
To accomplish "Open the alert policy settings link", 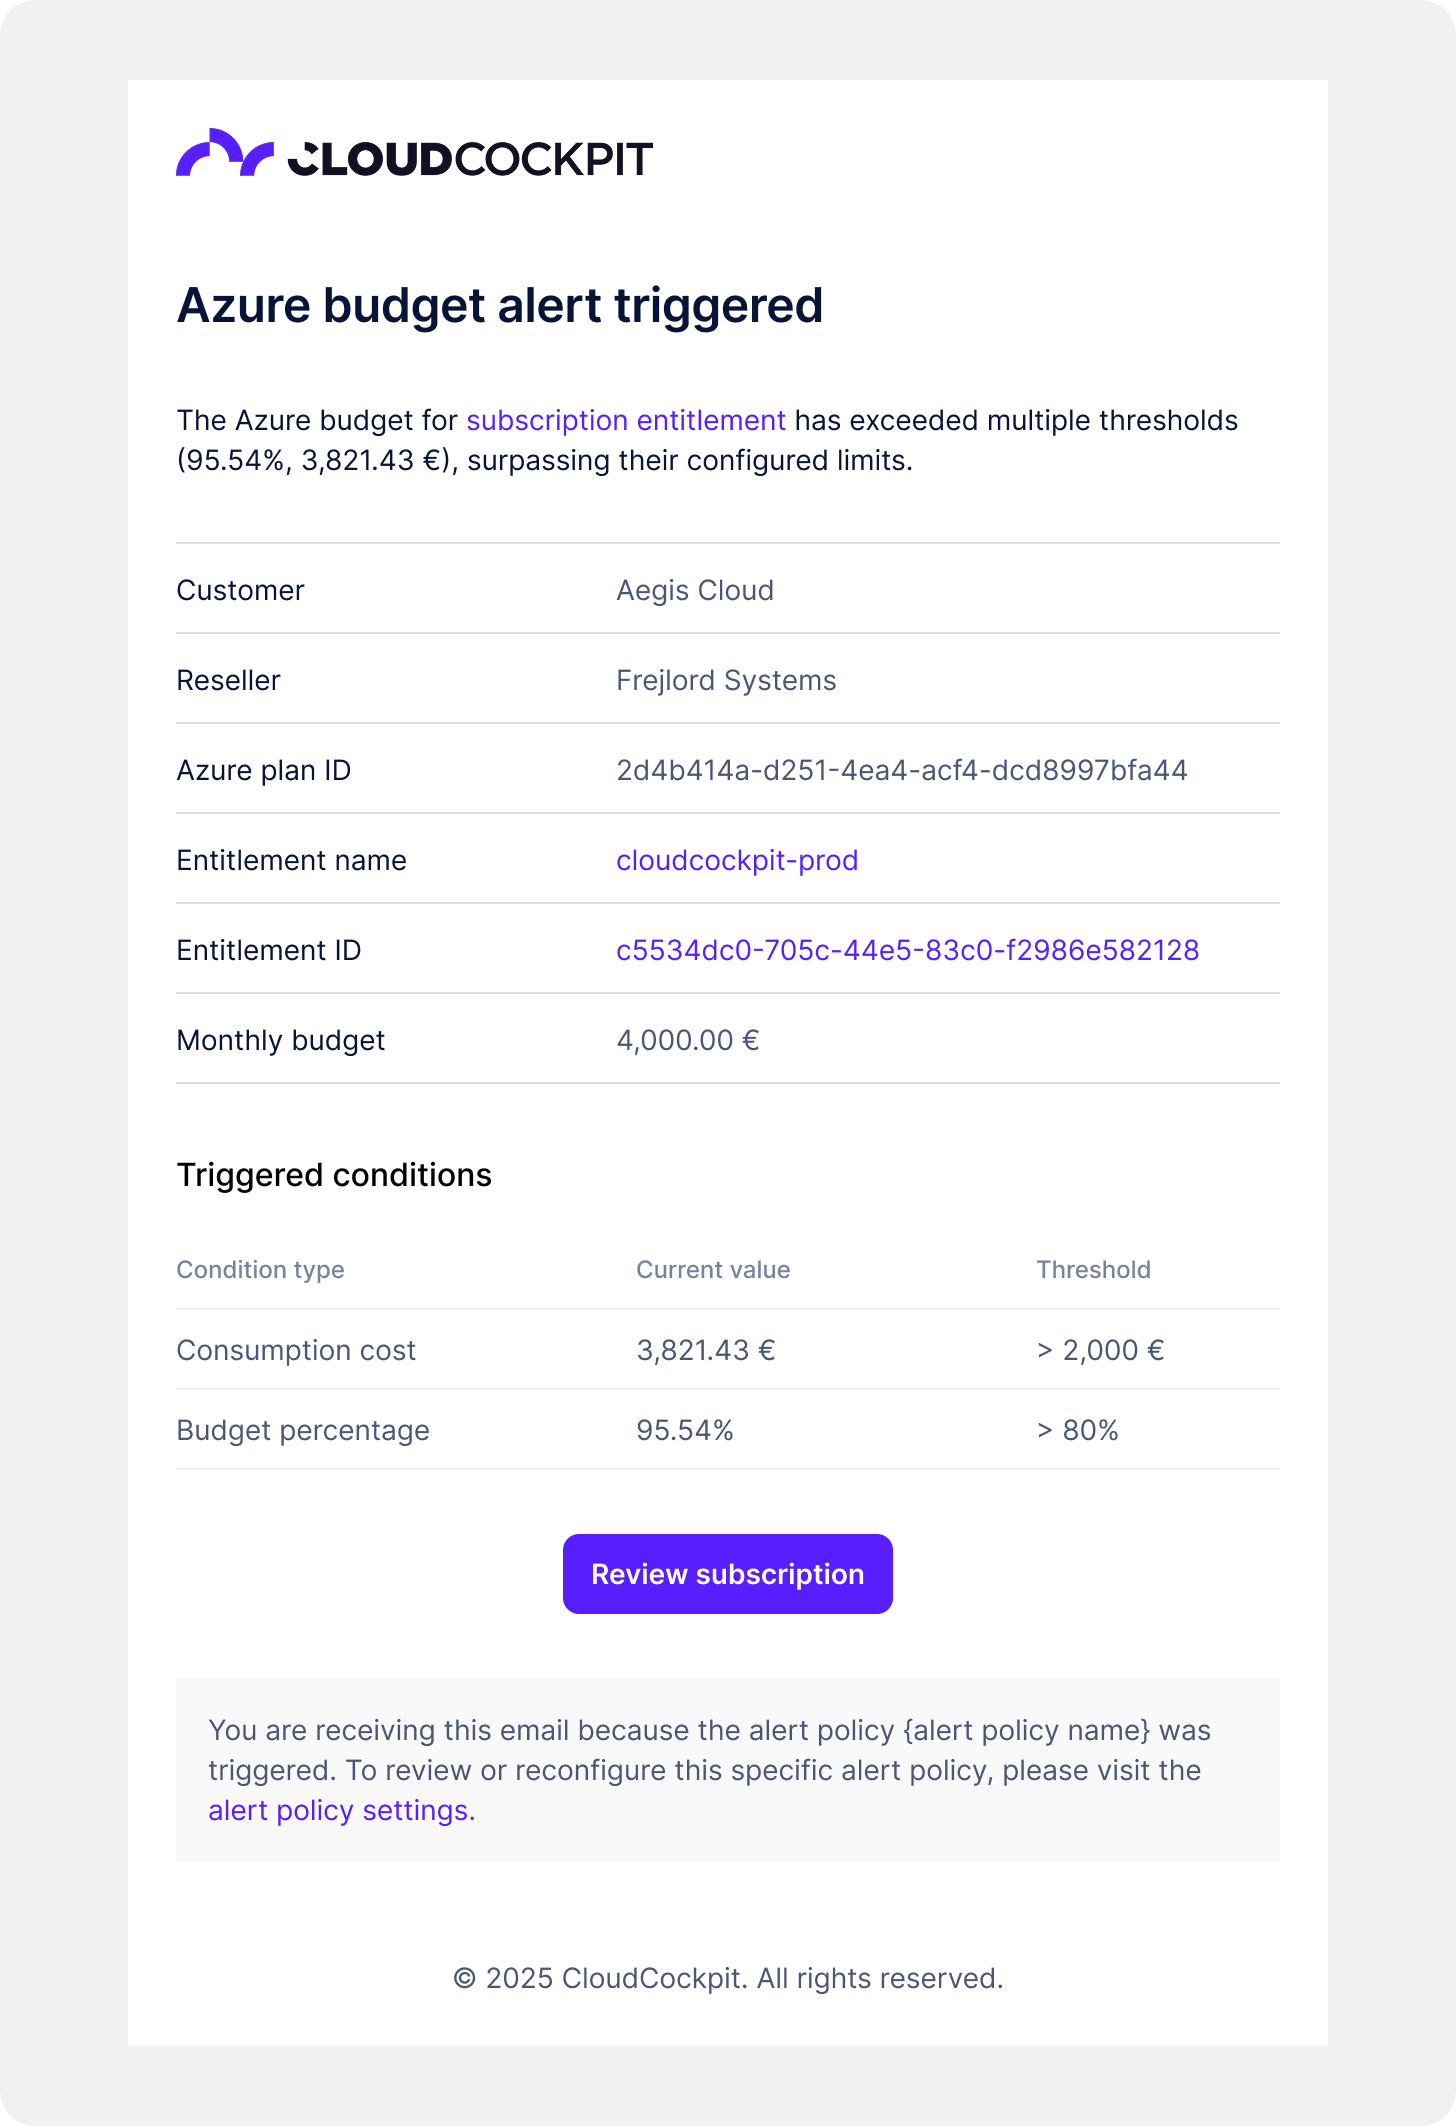I will (338, 1810).
